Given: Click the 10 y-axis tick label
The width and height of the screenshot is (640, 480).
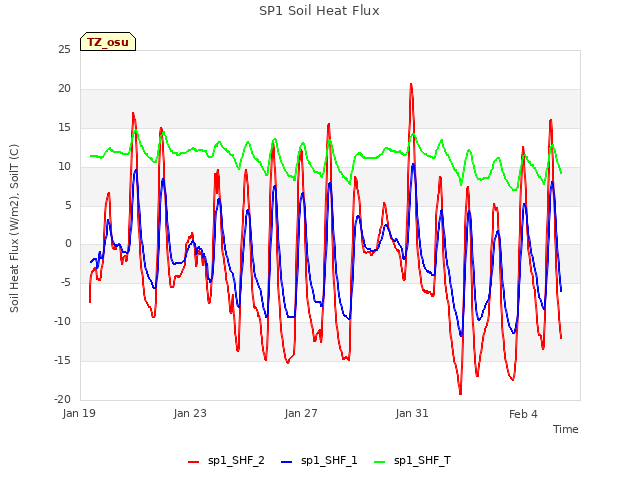Looking at the screenshot, I should [x=64, y=167].
